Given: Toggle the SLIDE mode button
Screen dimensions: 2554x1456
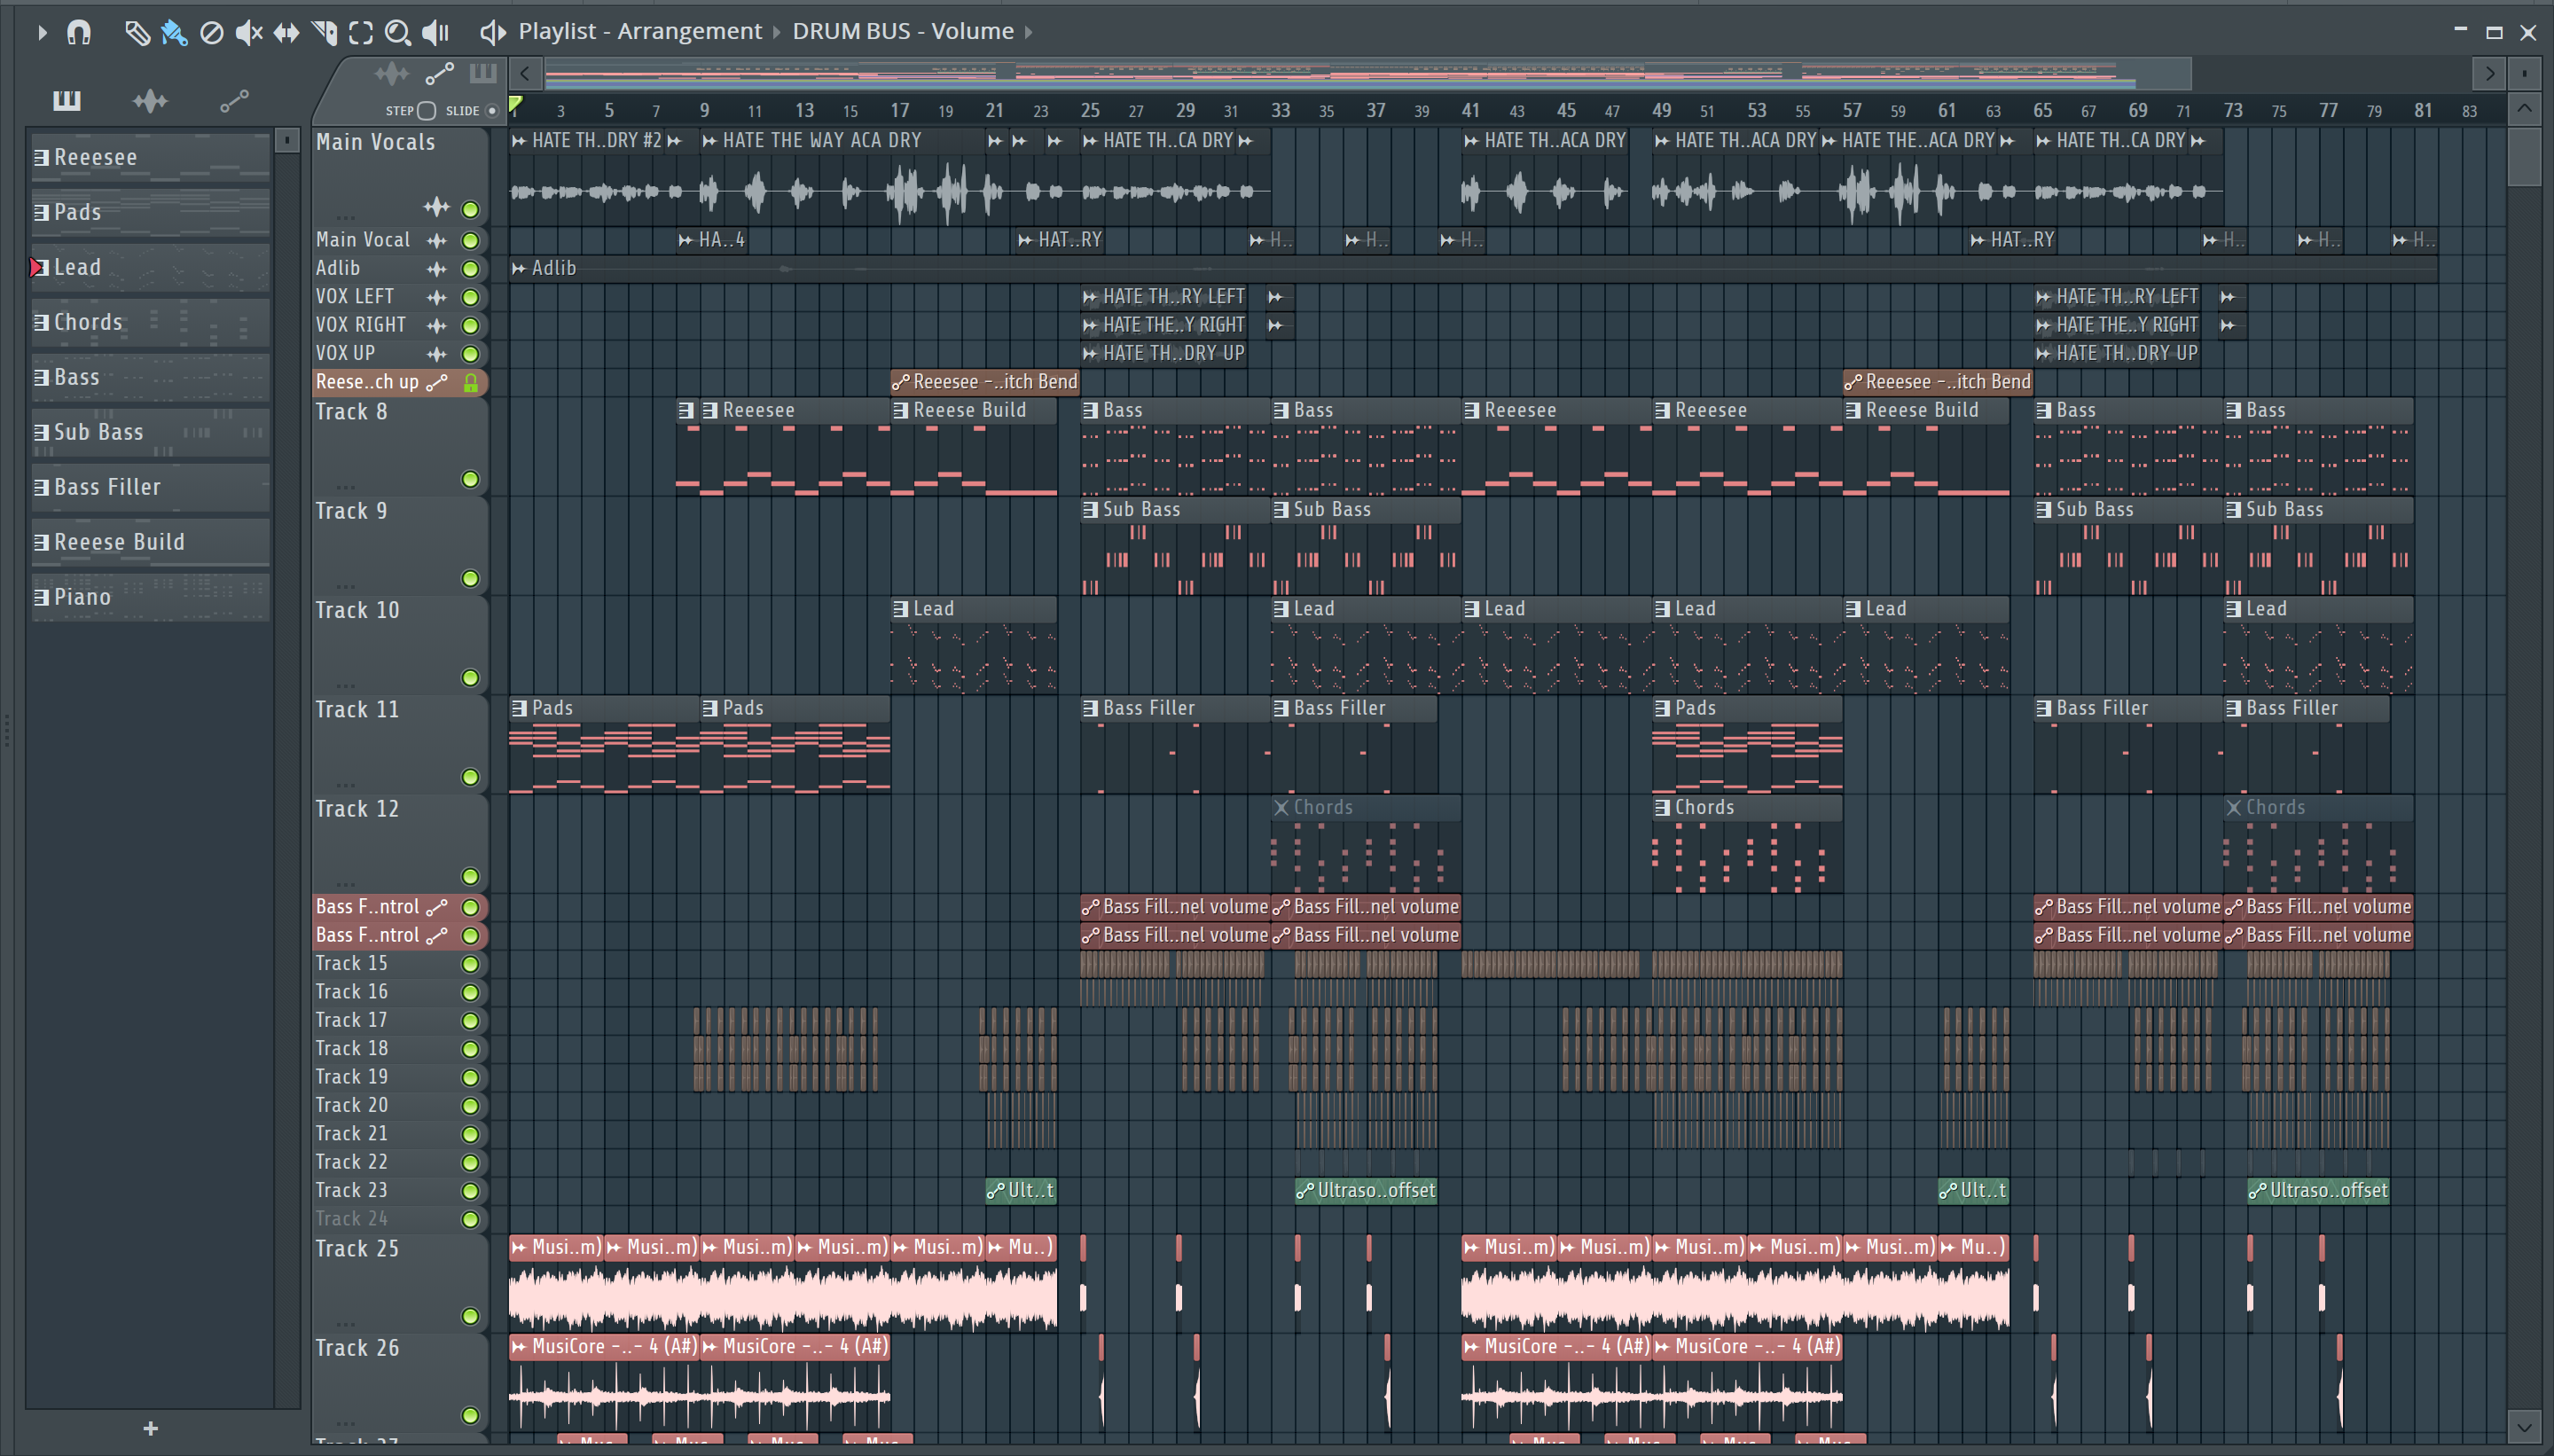Looking at the screenshot, I should pos(492,111).
